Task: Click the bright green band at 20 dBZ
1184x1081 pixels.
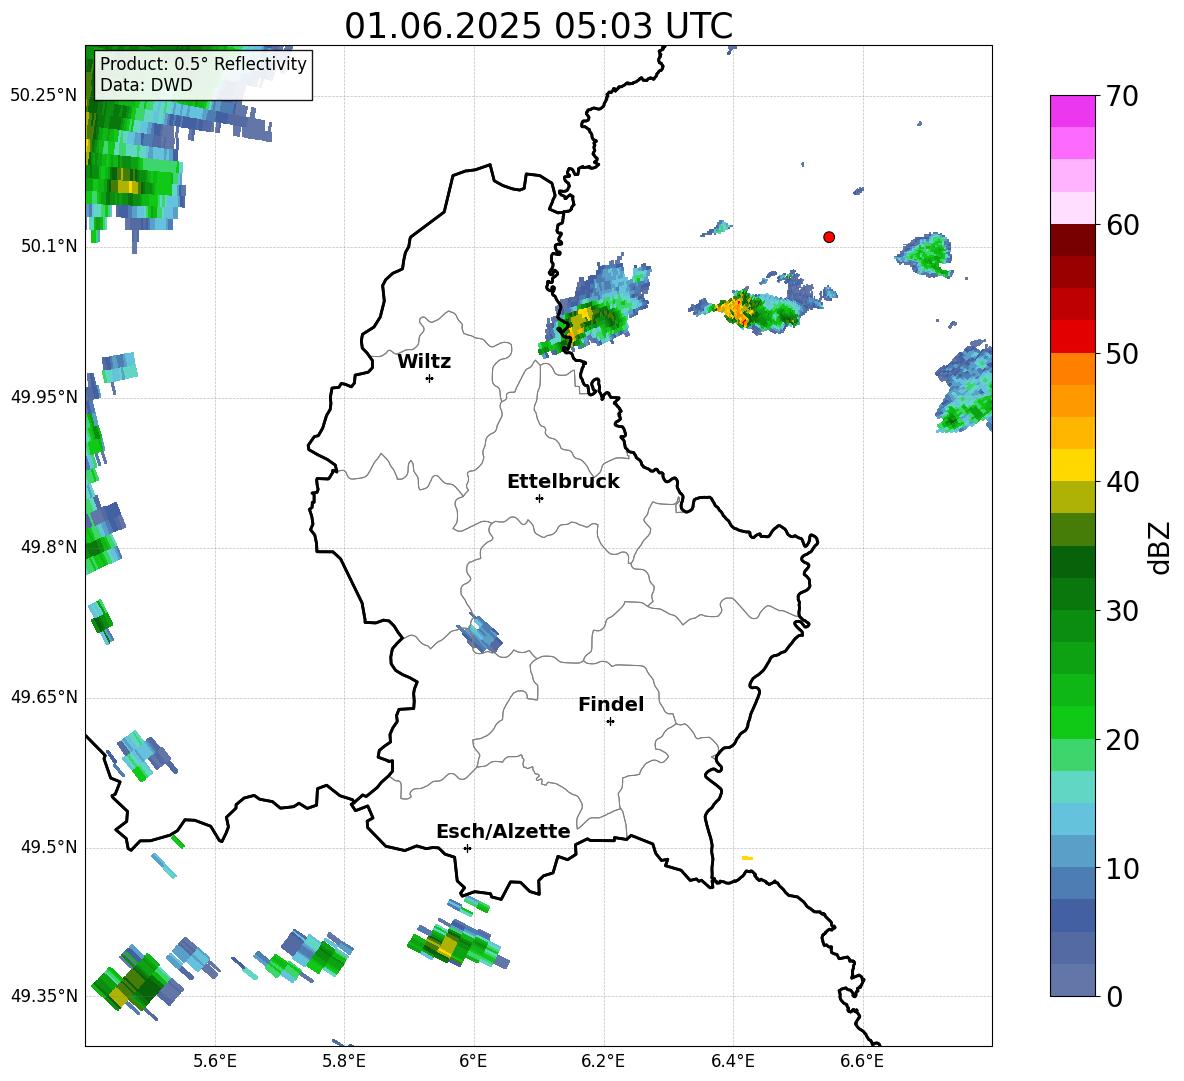Action: pos(1072,723)
